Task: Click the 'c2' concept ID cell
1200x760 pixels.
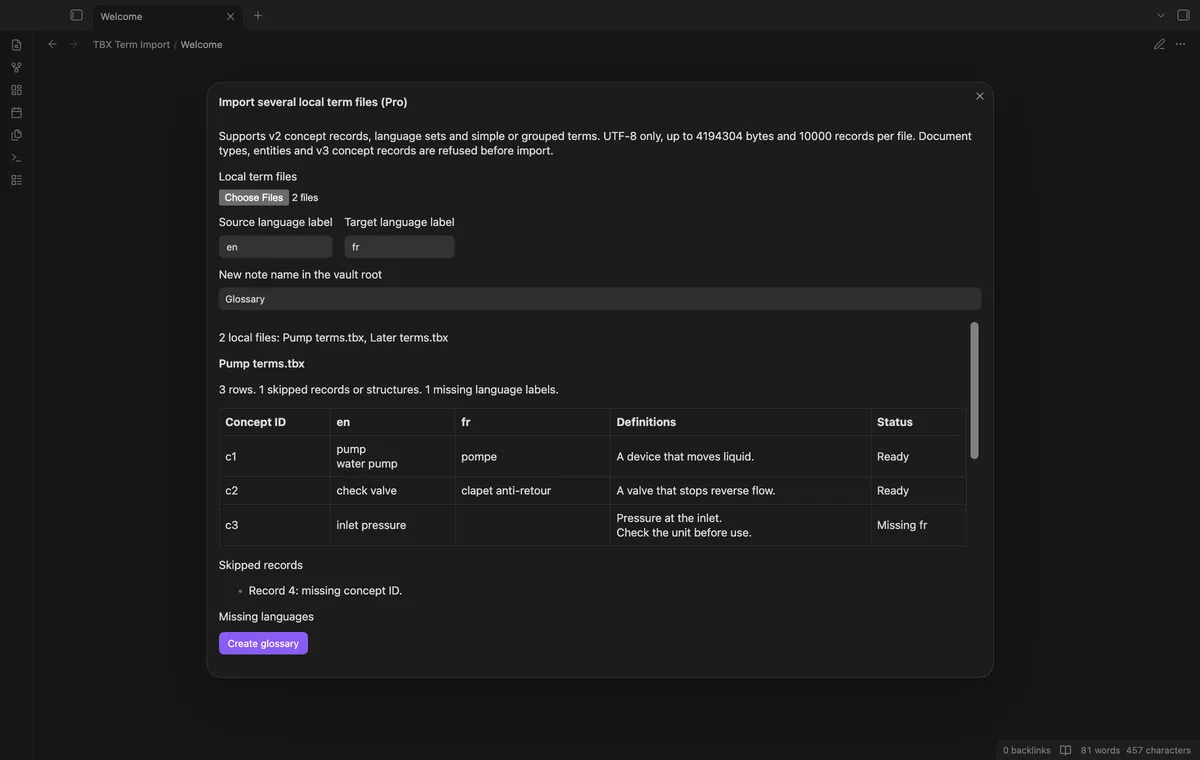Action: coord(275,491)
